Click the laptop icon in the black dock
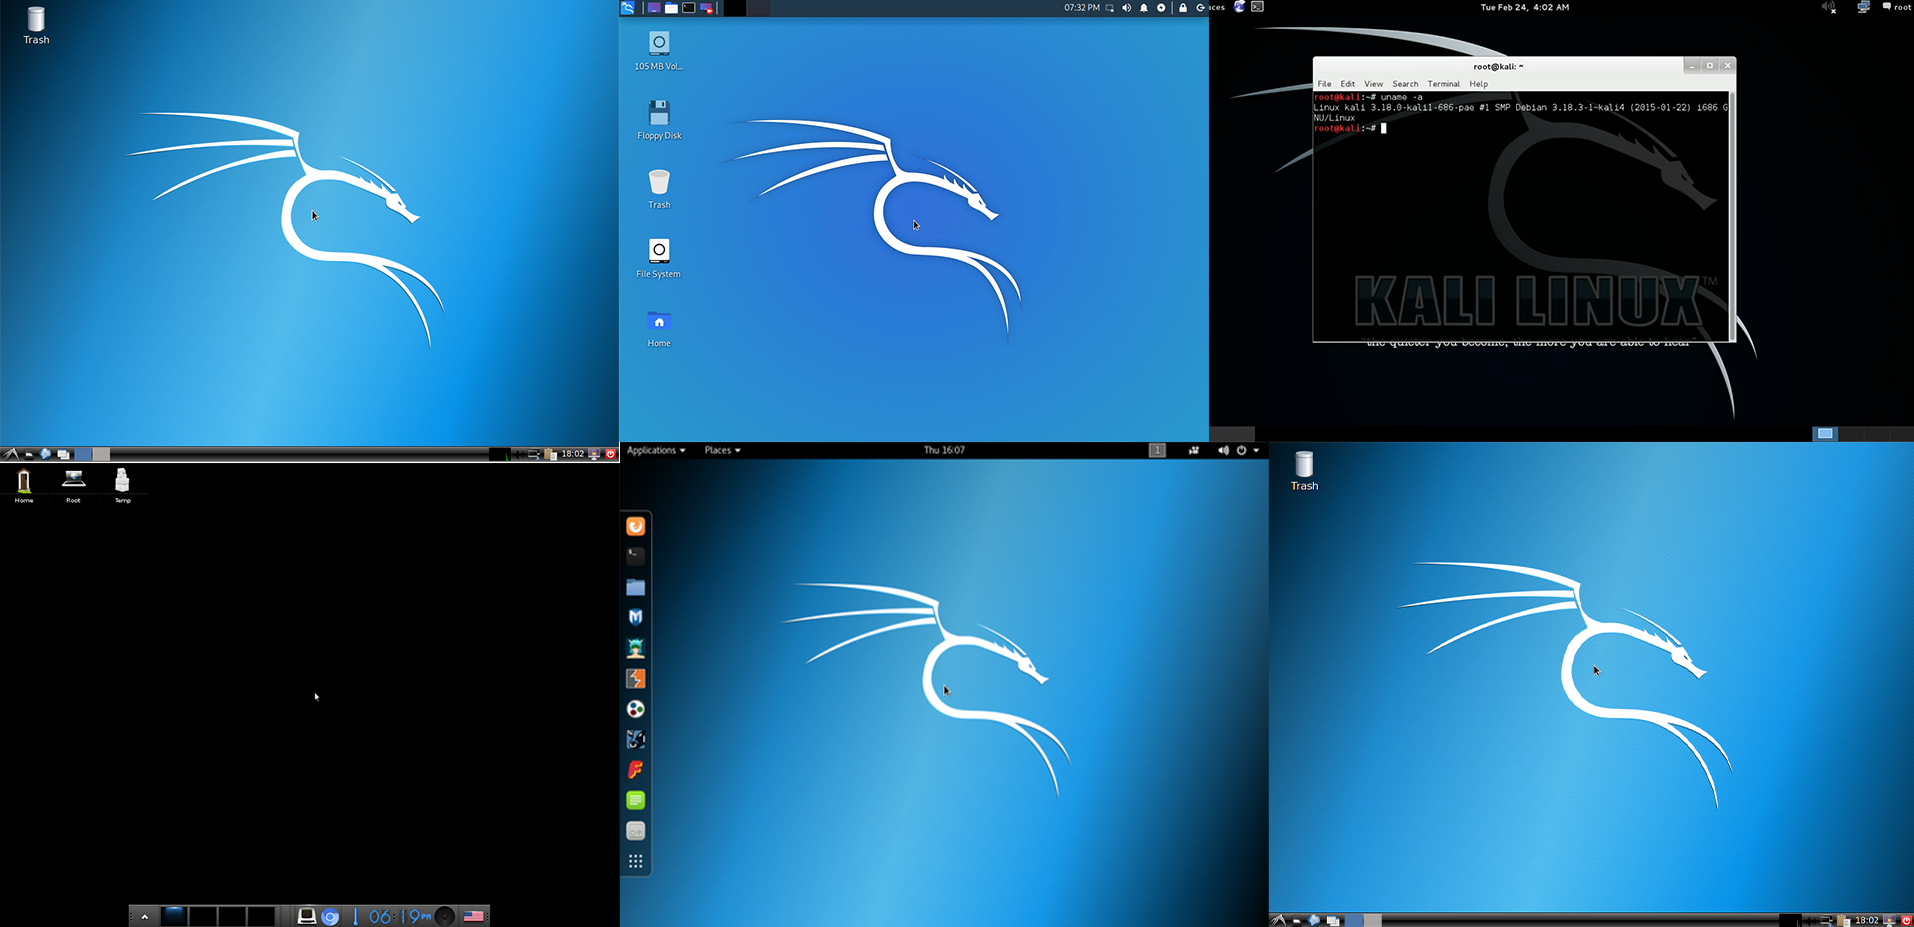The width and height of the screenshot is (1914, 927). click(x=307, y=916)
